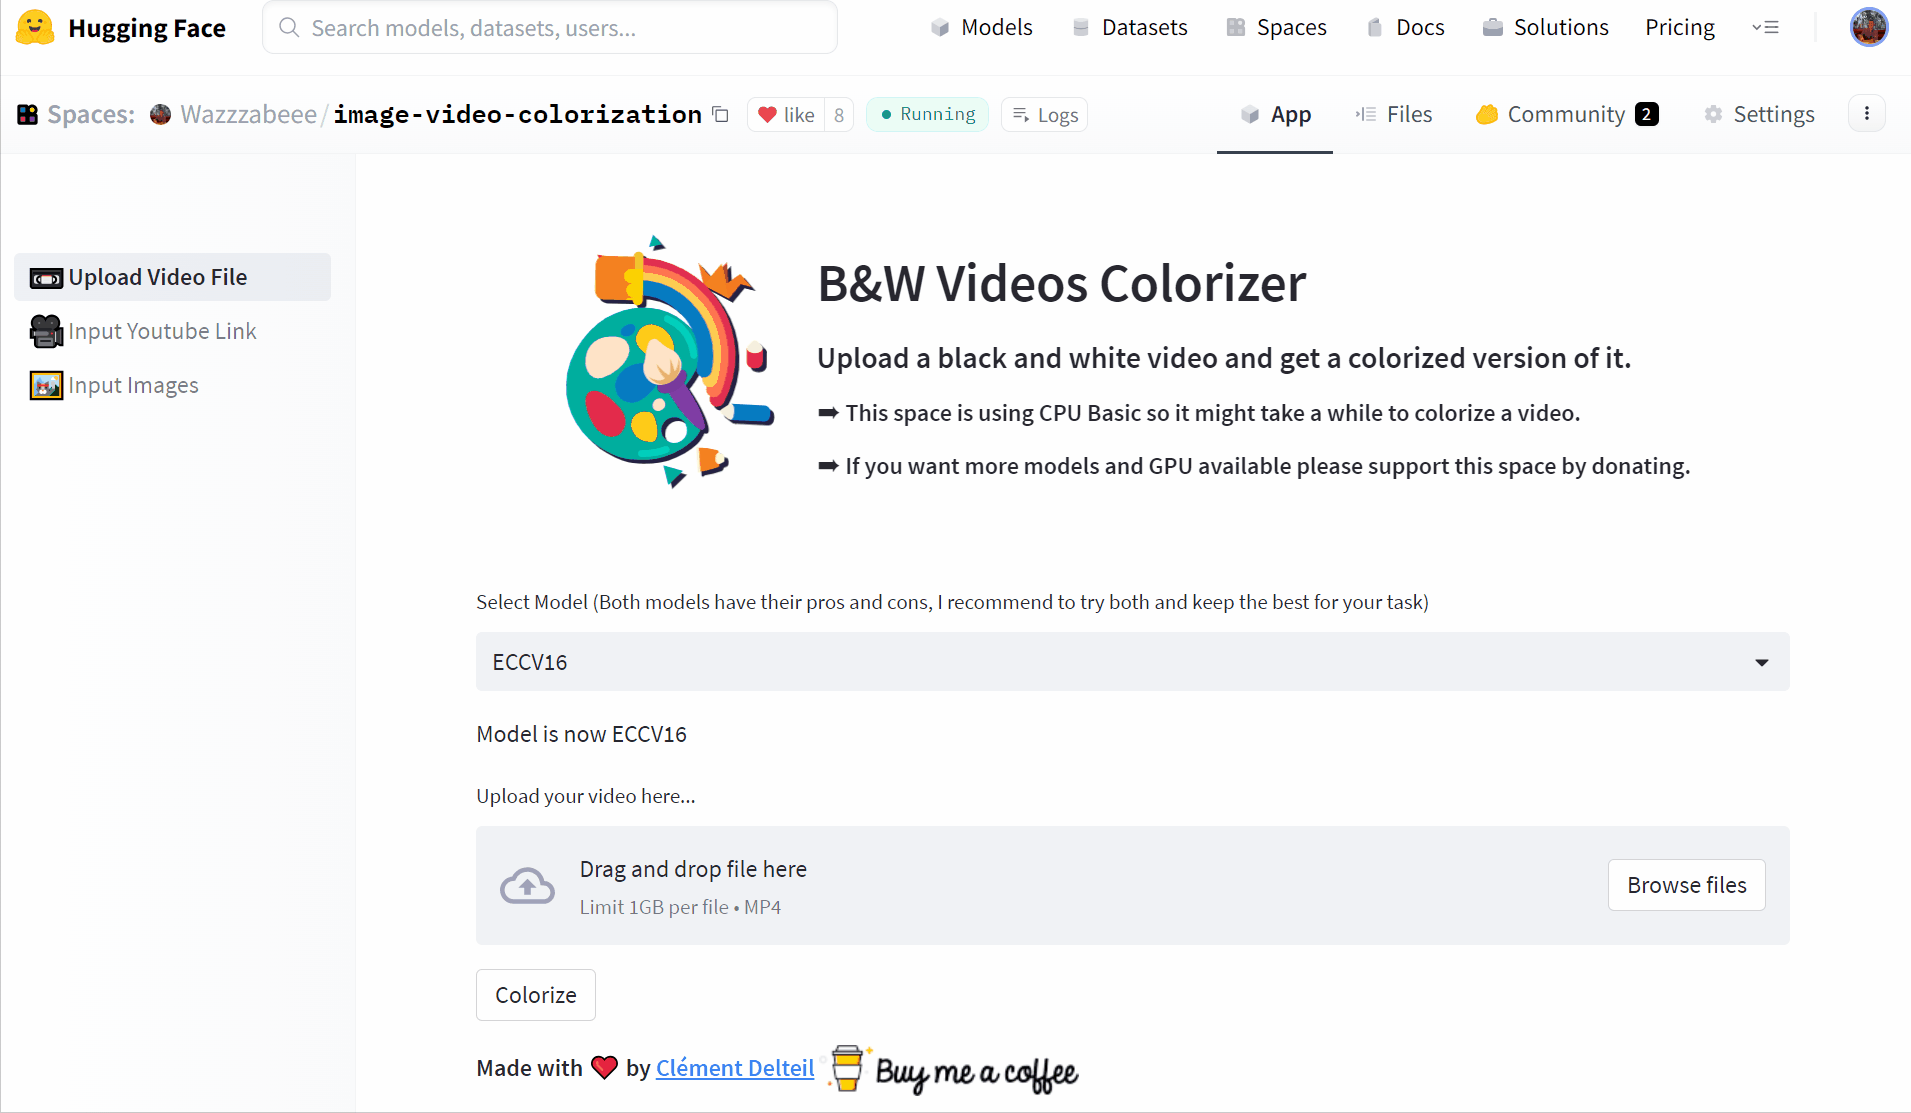
Task: Click the B&W Videos Colorizer heading
Action: (1061, 284)
